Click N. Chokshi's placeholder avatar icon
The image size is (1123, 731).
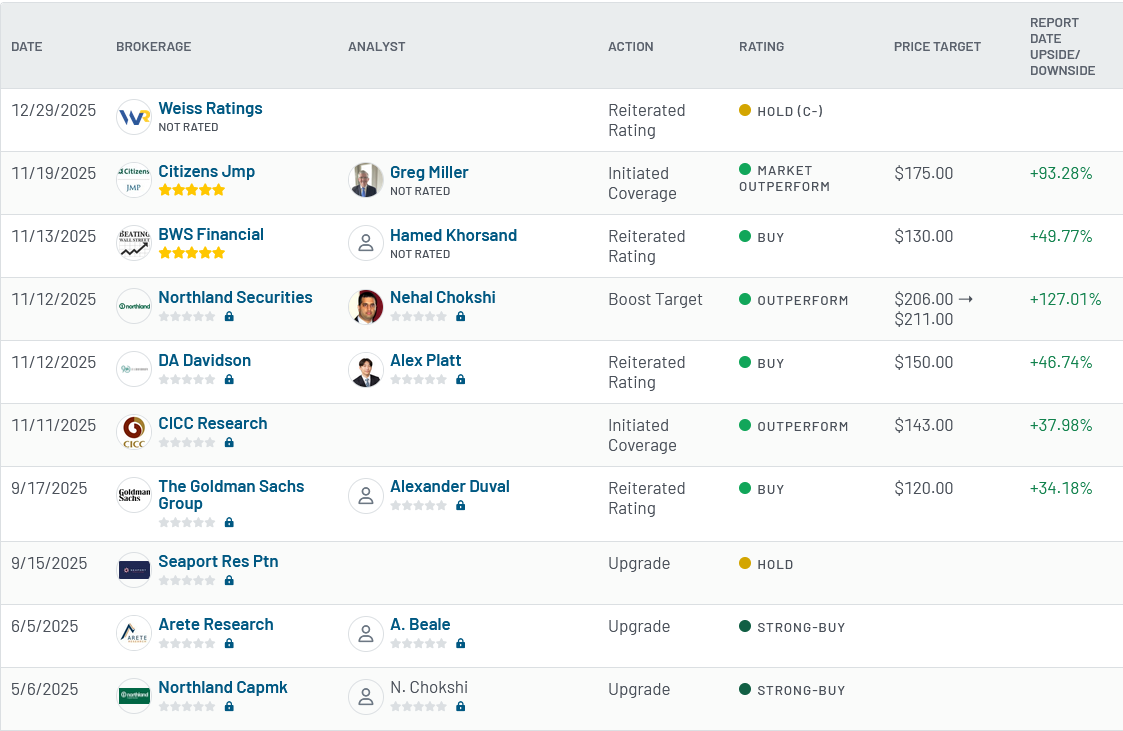click(366, 696)
